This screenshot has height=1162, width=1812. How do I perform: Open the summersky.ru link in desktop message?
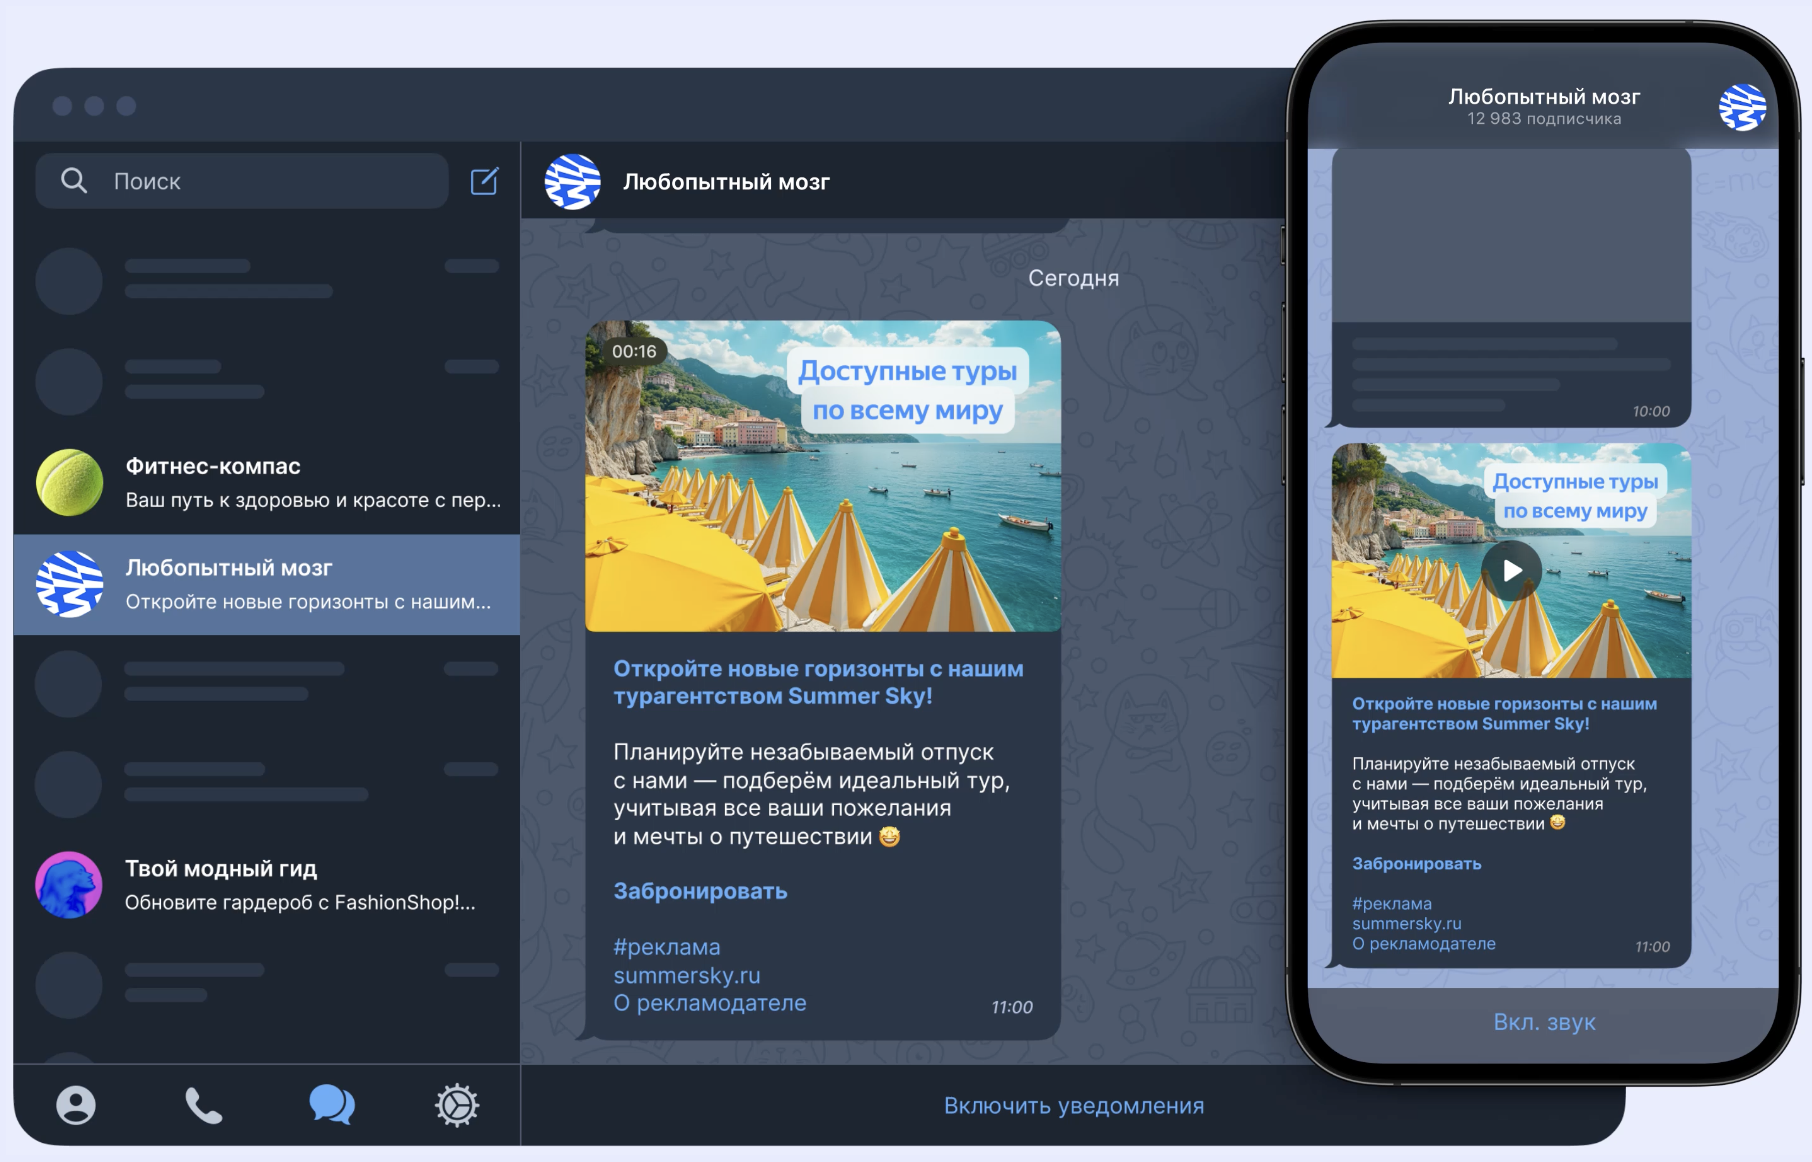(x=687, y=975)
